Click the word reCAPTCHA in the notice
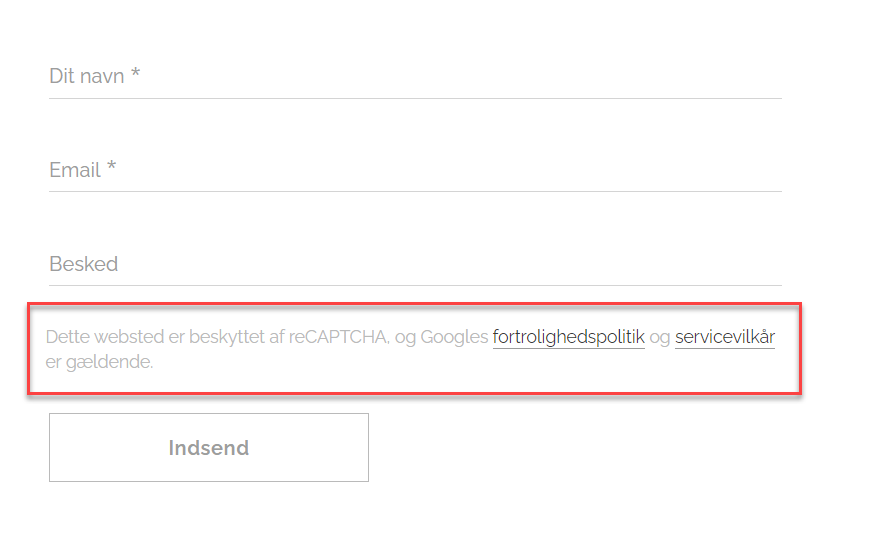The width and height of the screenshot is (891, 533). tap(338, 337)
